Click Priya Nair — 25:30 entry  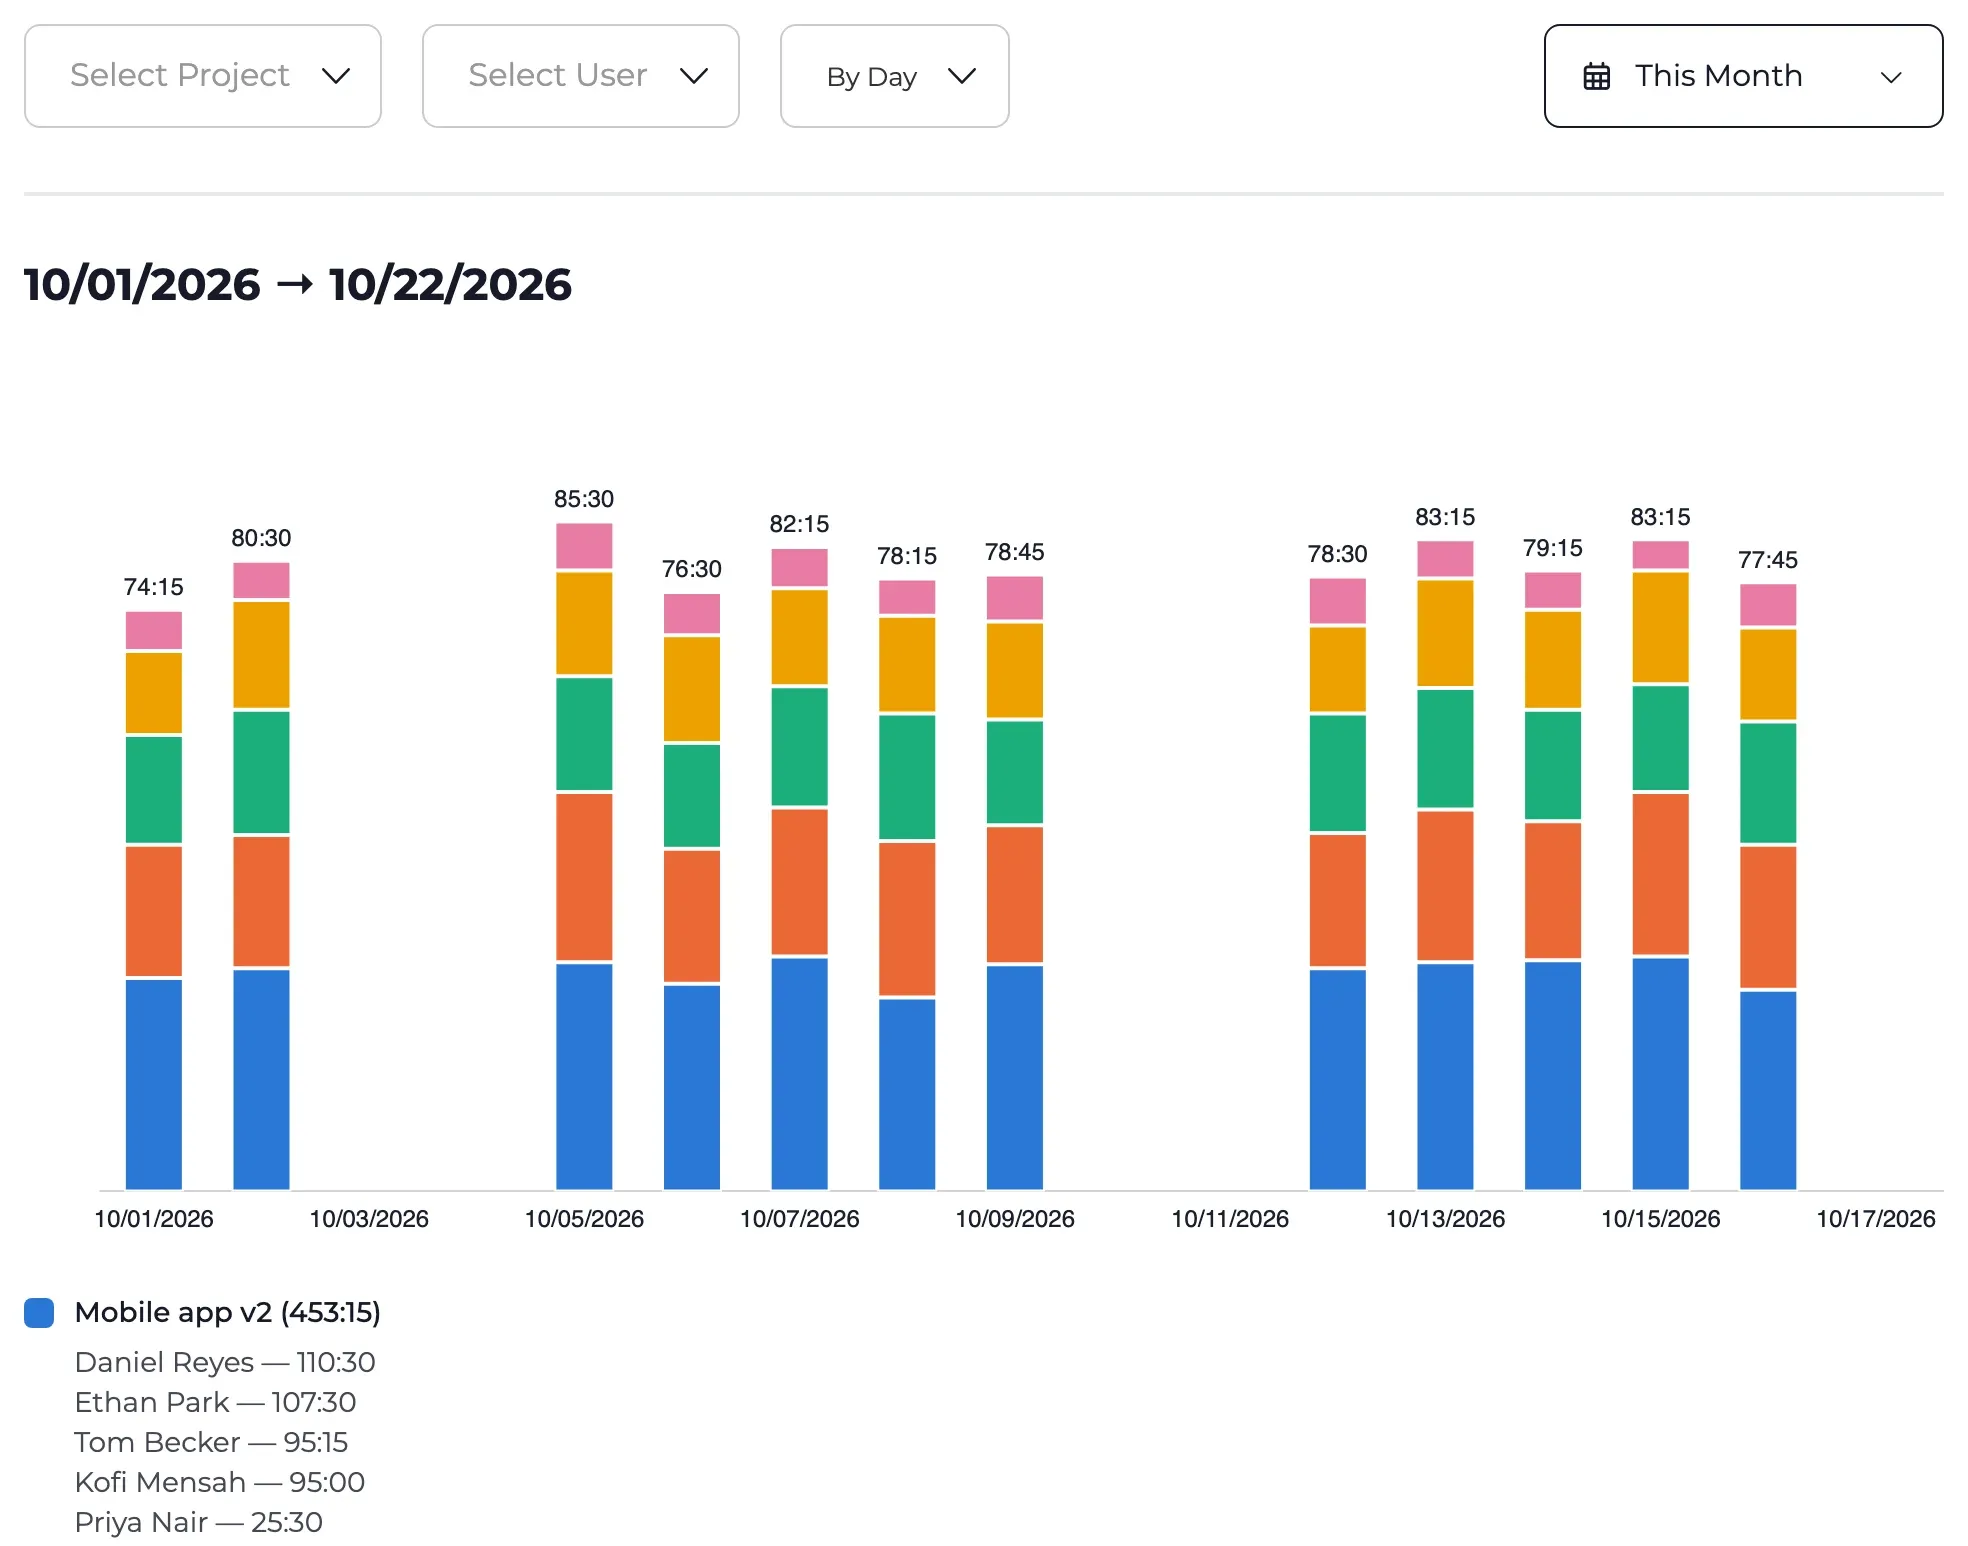(x=199, y=1522)
